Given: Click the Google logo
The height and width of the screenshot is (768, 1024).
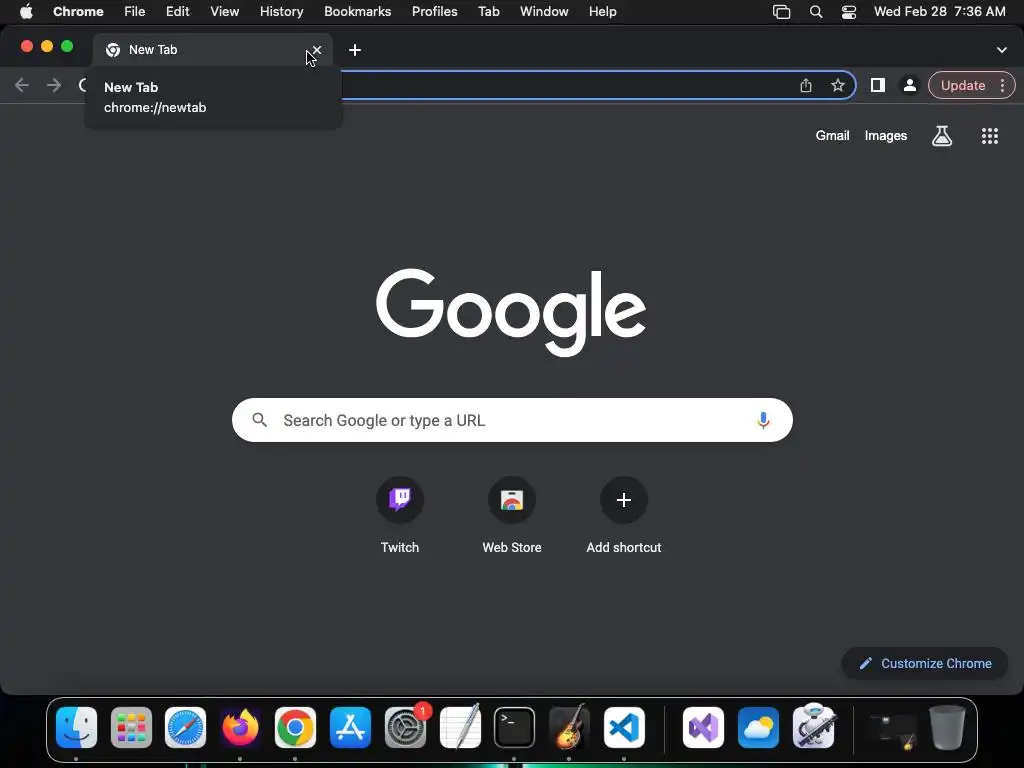Looking at the screenshot, I should click(511, 312).
